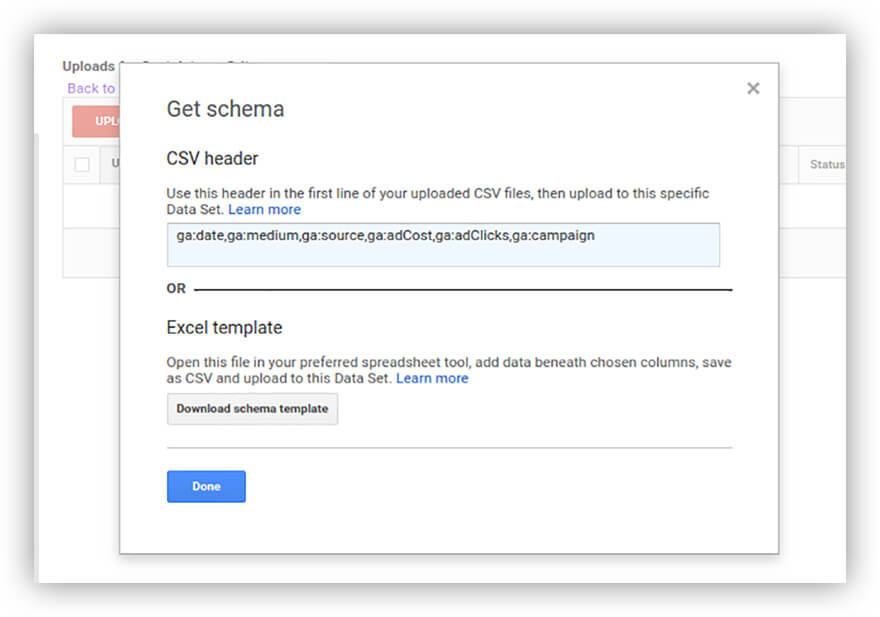880x617 pixels.
Task: Click the Uploads page heading
Action: click(89, 67)
